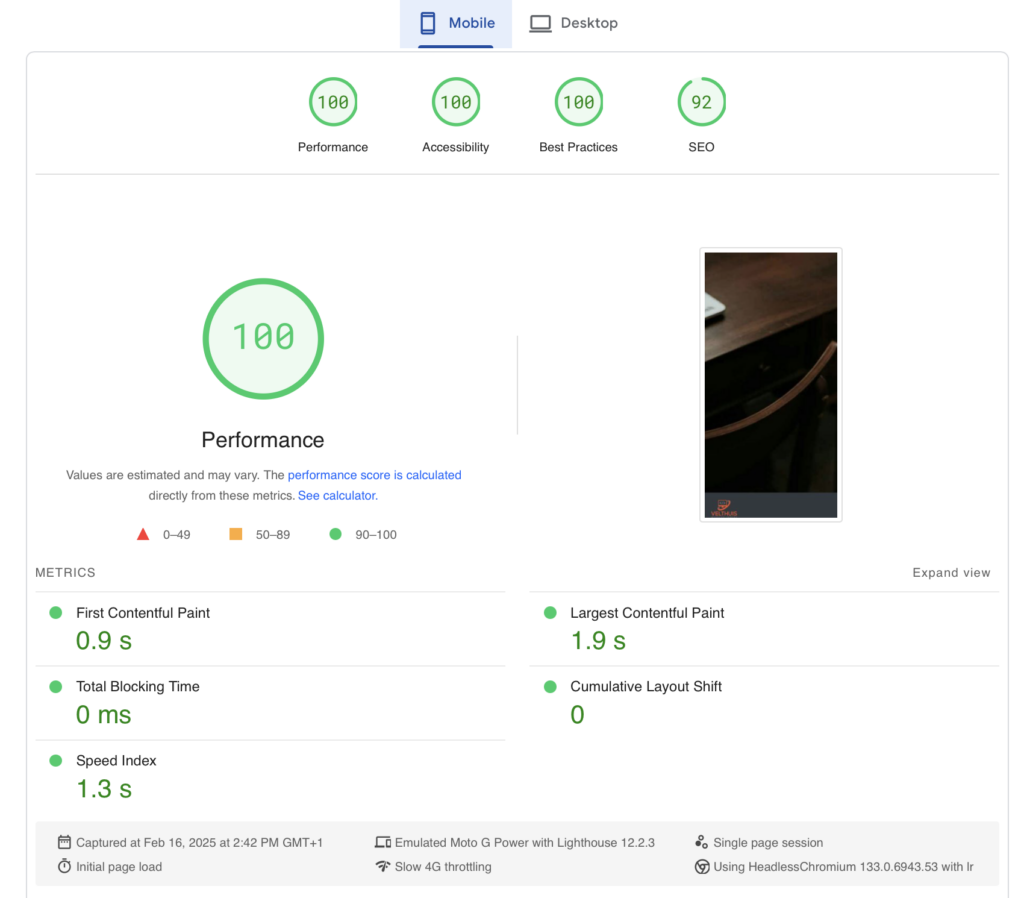Click the Cumulative Layout Shift label
Screen dimensions: 1024x898
point(646,686)
